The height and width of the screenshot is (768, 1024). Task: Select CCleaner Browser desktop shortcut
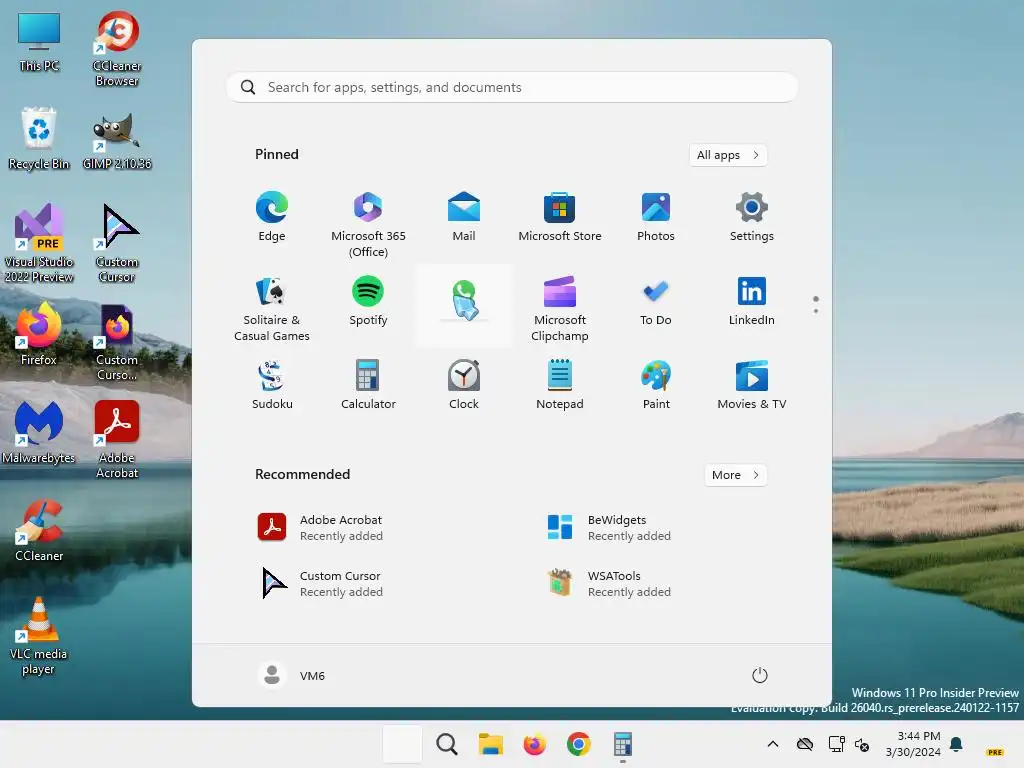(x=117, y=49)
